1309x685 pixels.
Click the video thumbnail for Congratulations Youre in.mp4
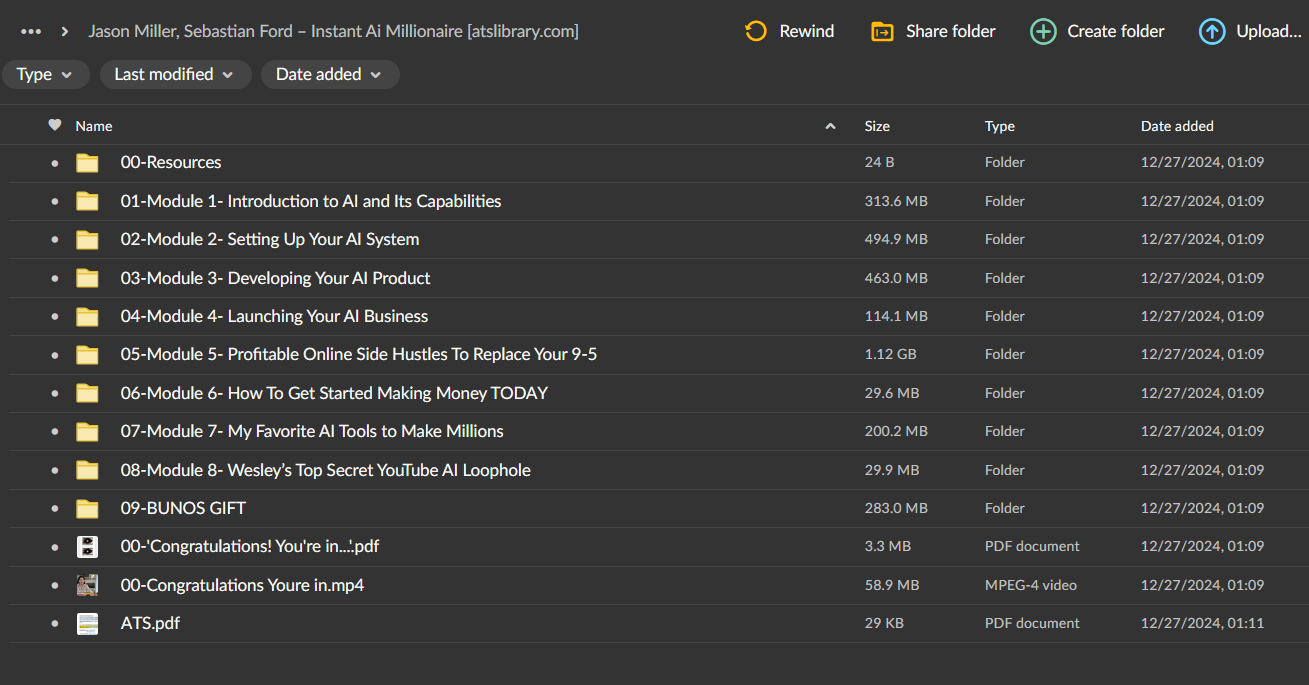tap(88, 585)
